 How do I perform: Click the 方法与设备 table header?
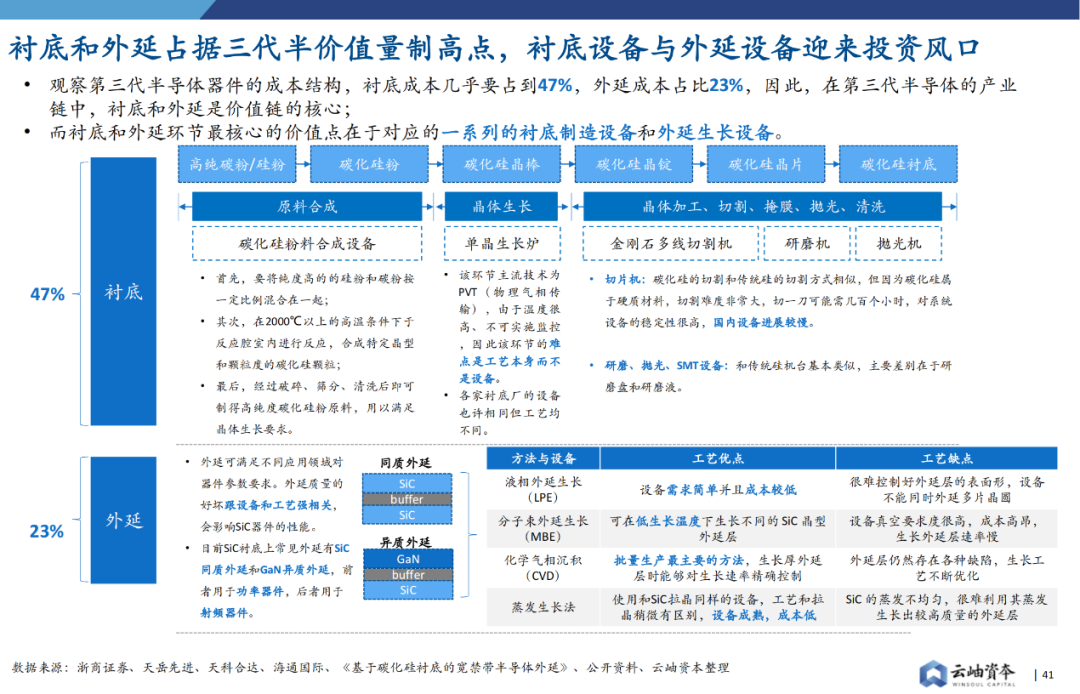click(543, 458)
